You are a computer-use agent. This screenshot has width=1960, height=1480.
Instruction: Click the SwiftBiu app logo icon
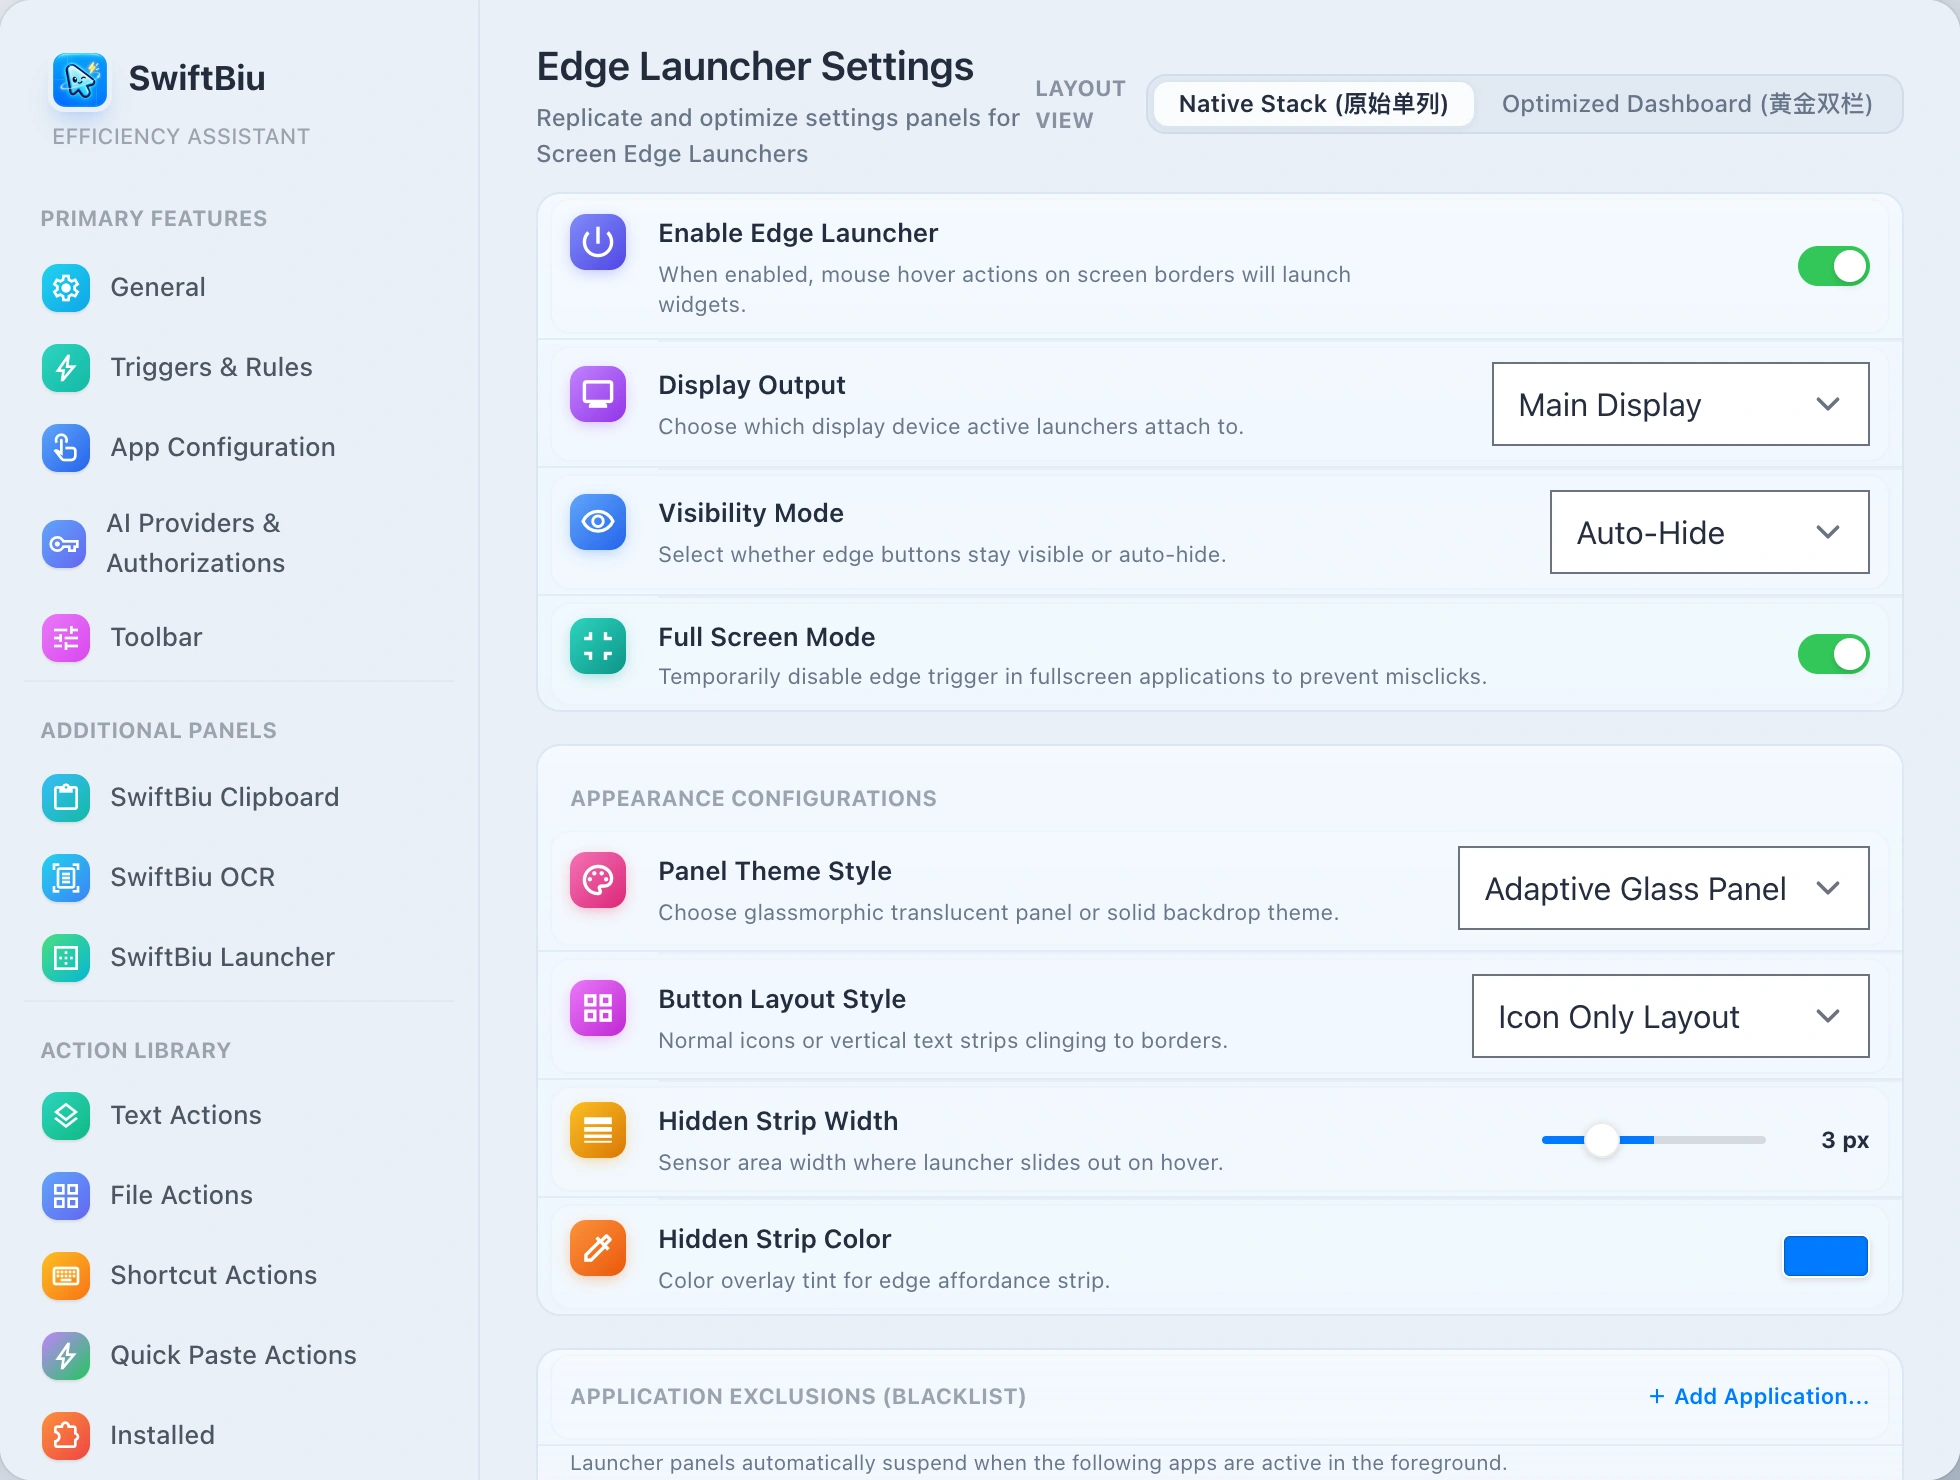point(80,79)
